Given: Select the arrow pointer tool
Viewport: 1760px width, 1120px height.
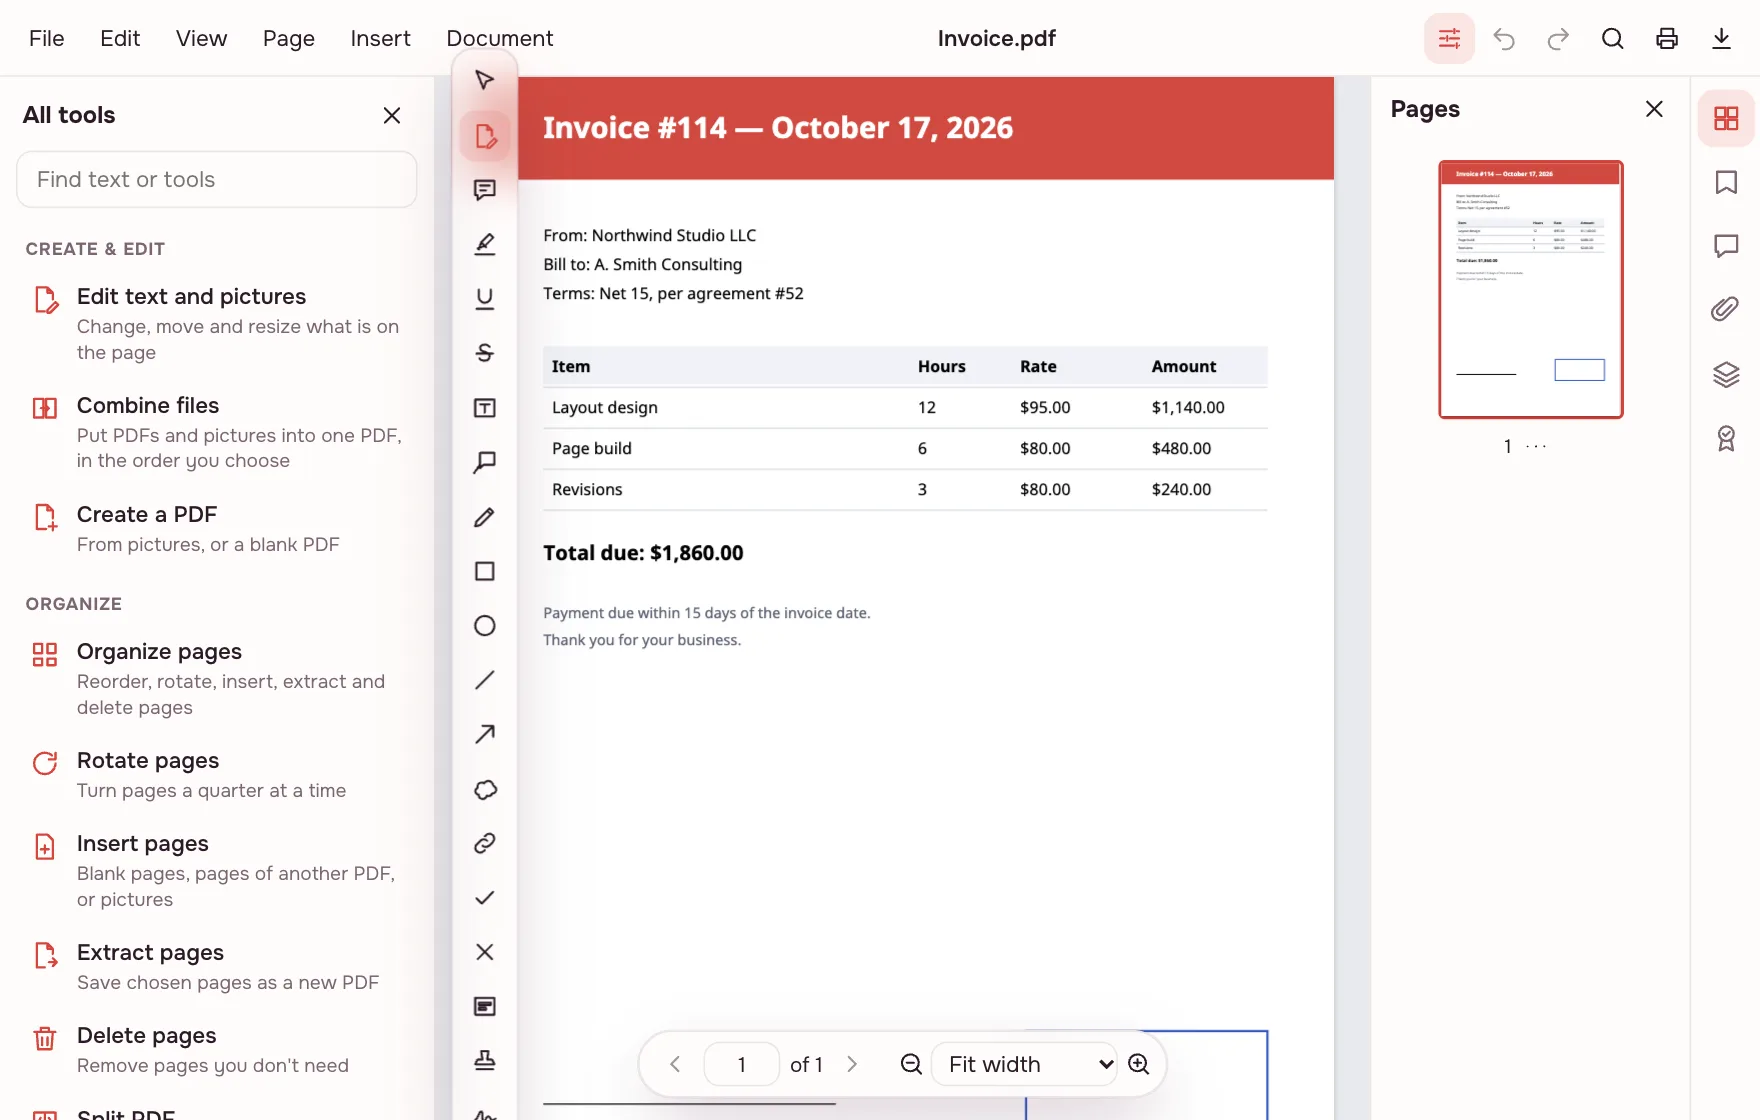Looking at the screenshot, I should point(485,80).
